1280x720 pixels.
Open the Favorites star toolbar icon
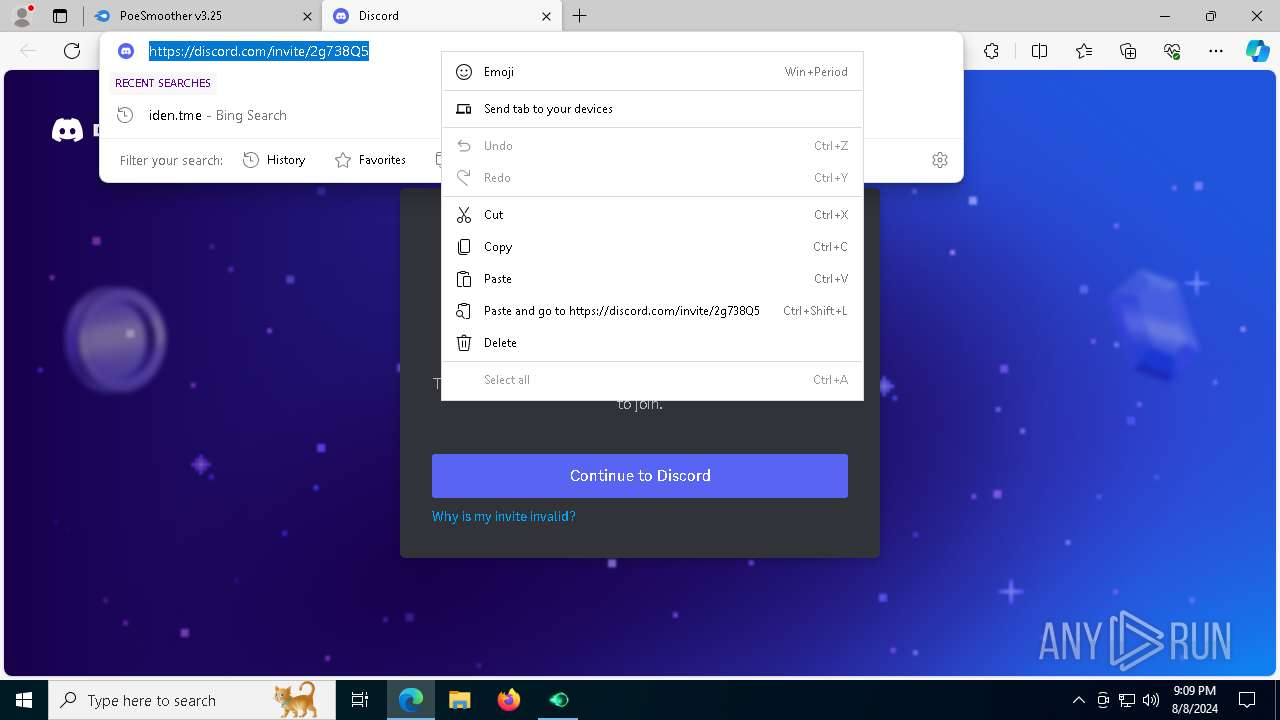point(1084,51)
